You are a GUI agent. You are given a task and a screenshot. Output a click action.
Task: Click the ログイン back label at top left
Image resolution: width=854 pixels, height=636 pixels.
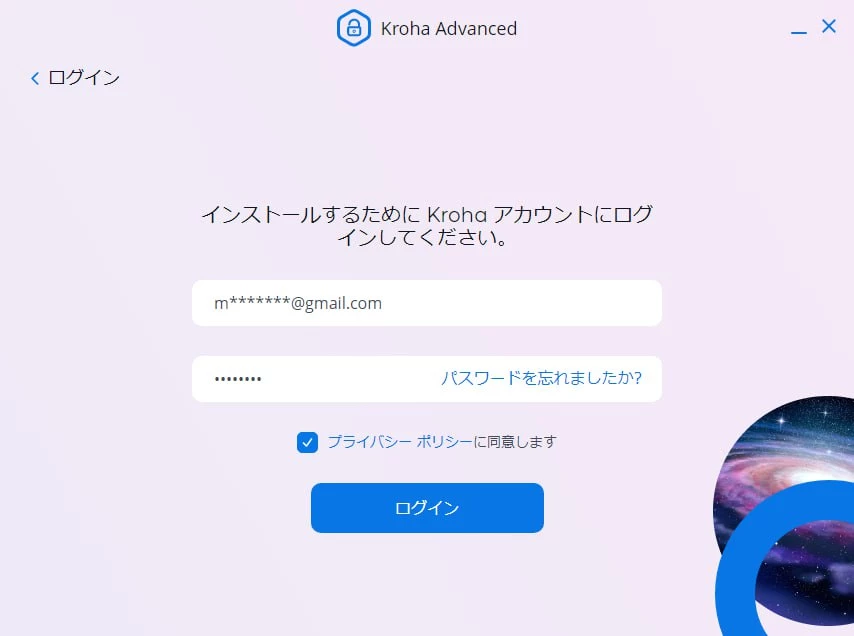pyautogui.click(x=84, y=78)
